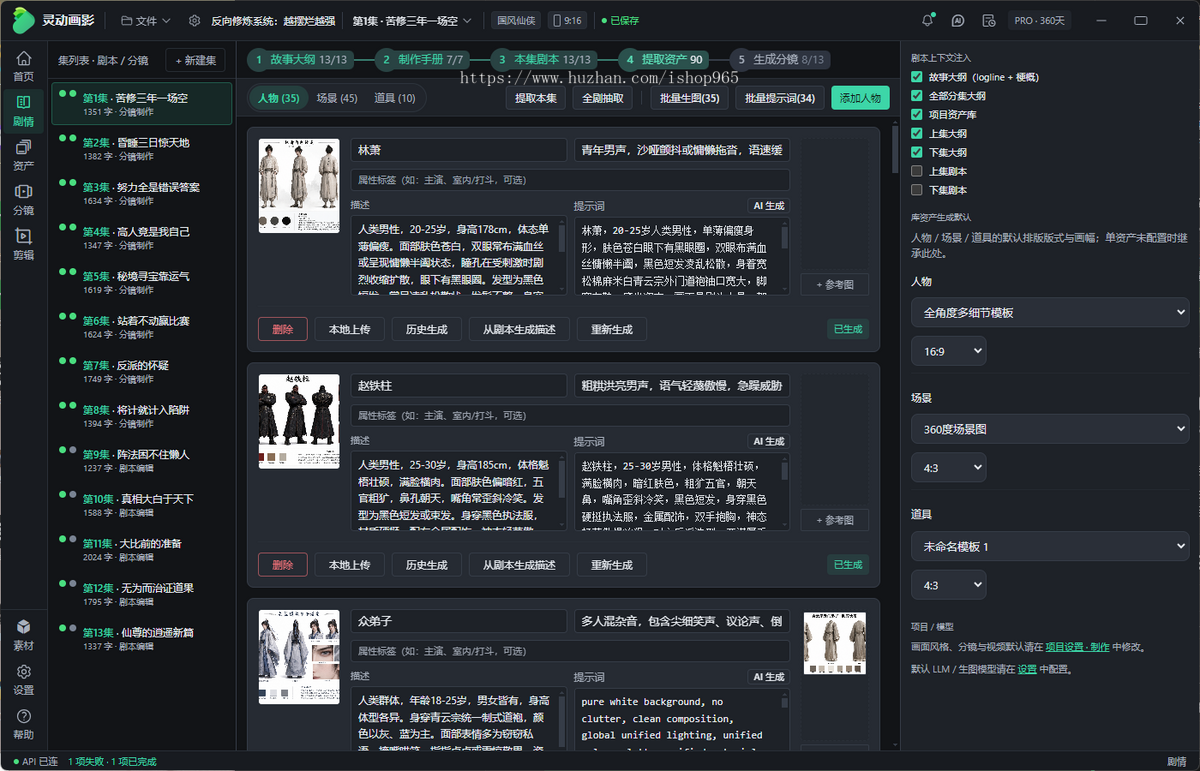This screenshot has width=1200, height=771.
Task: Click the 新建集 button
Action: [x=195, y=60]
